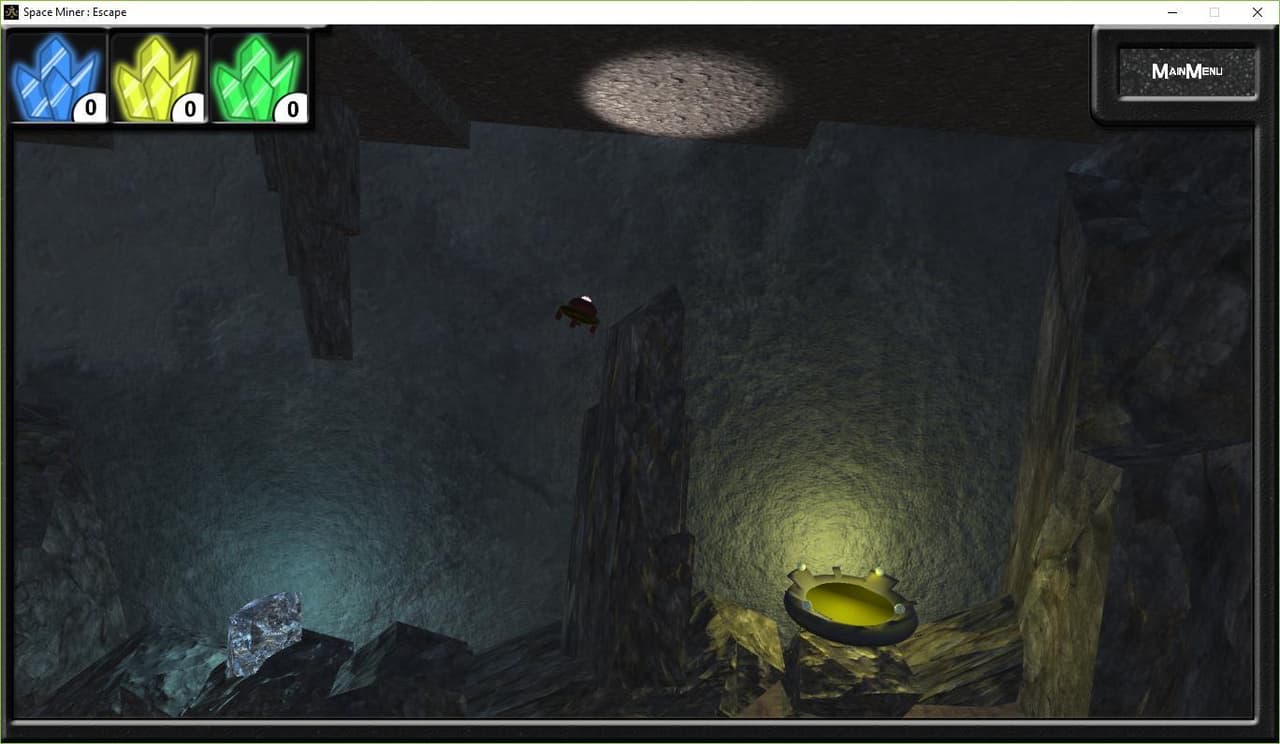
Task: Click the red mining ship
Action: pos(578,312)
